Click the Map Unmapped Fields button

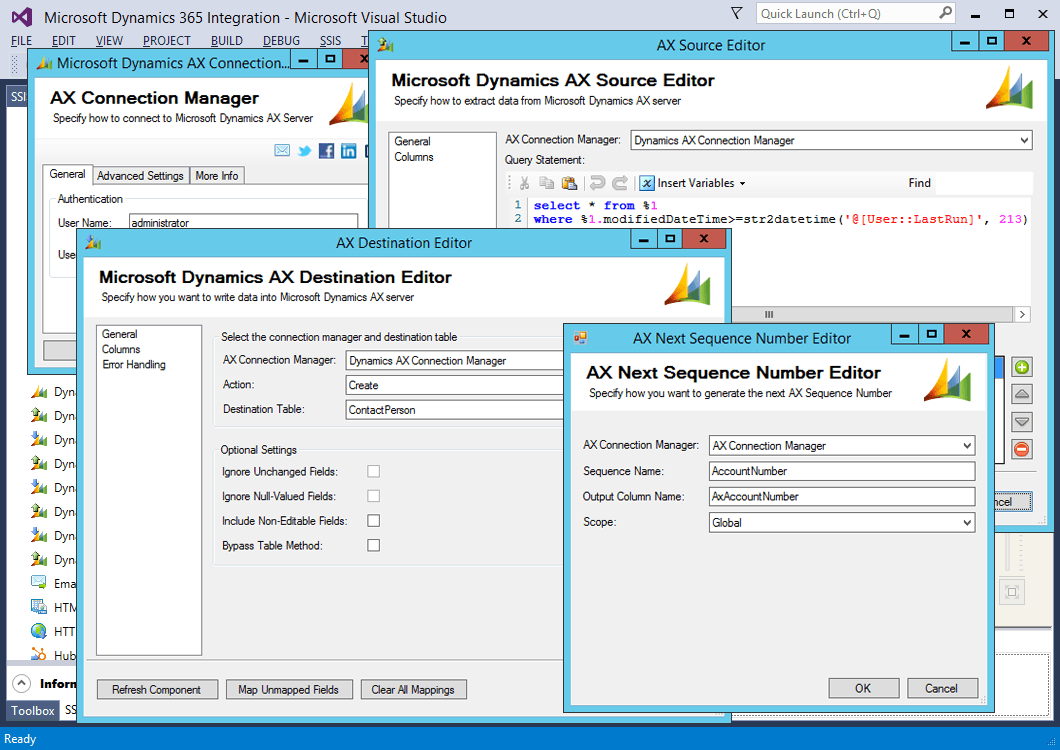pos(289,690)
